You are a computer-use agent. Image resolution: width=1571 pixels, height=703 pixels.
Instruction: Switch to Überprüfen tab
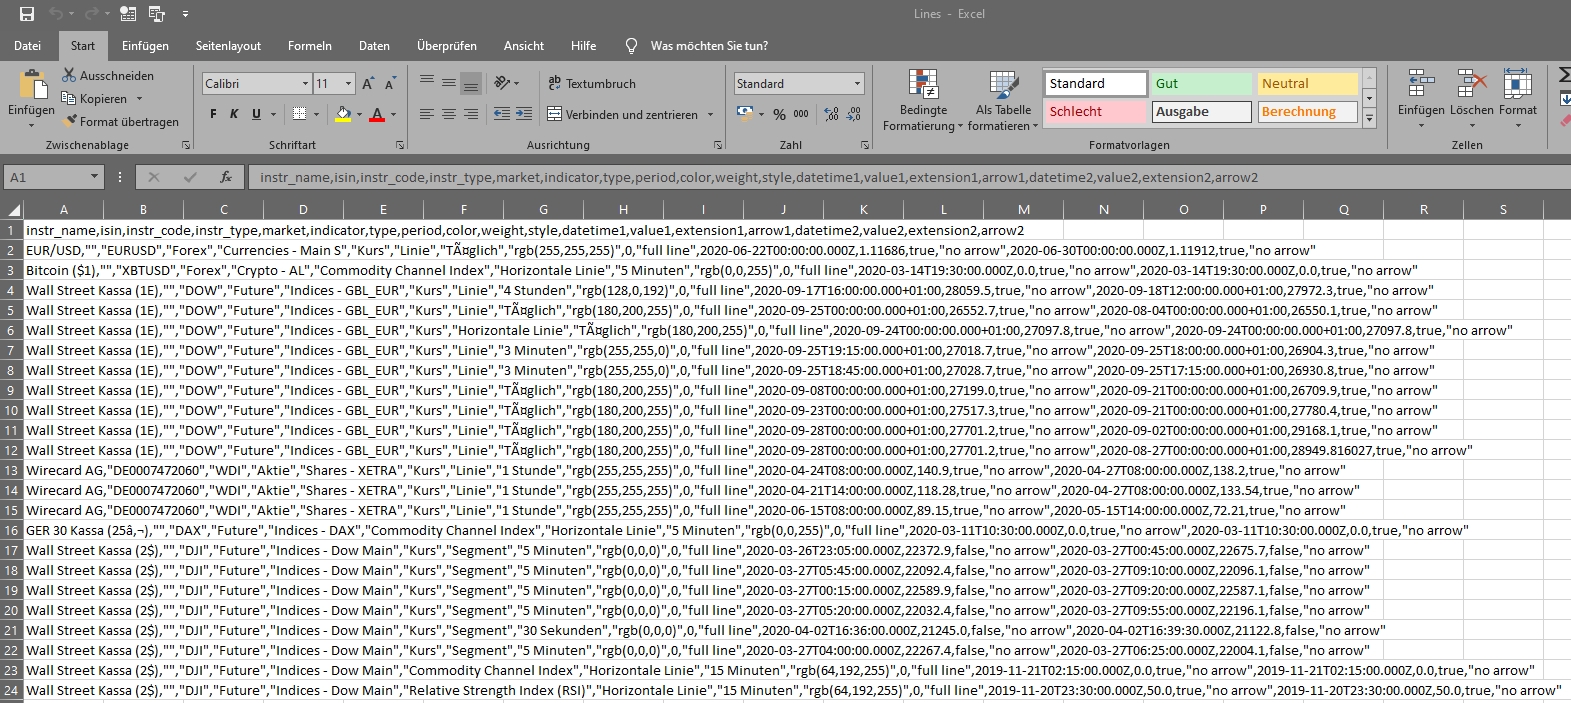[447, 46]
